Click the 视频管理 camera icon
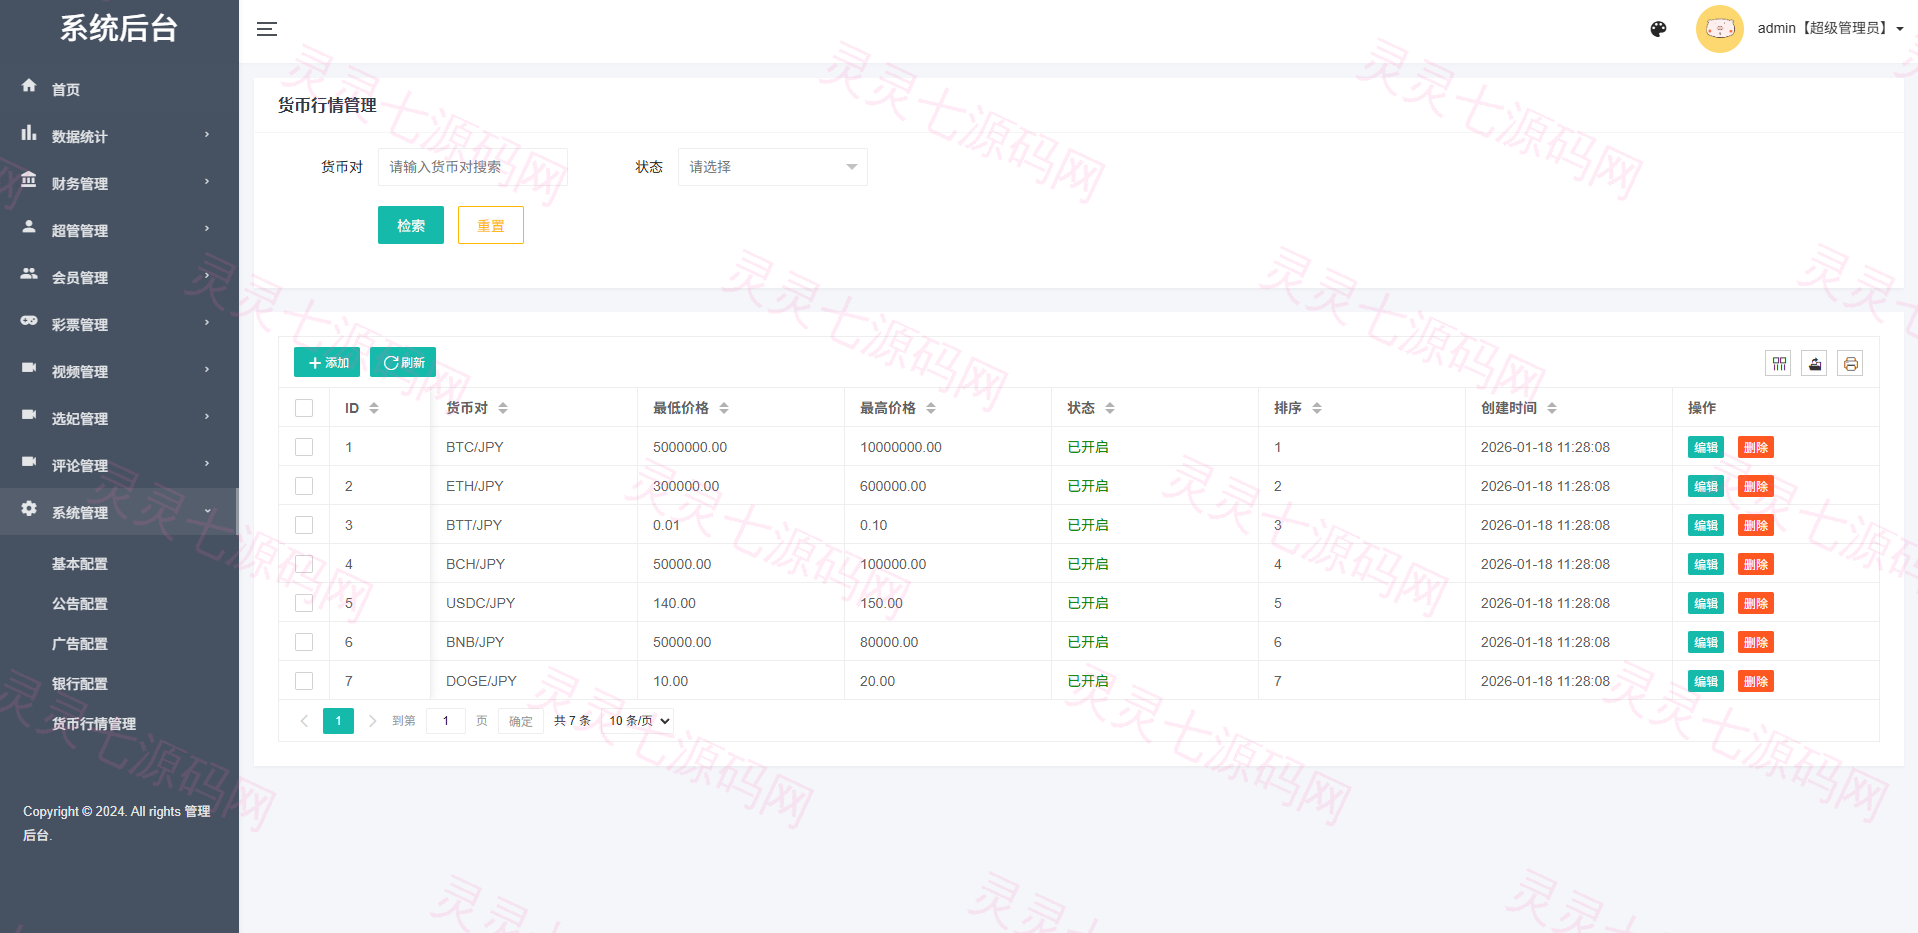Image resolution: width=1918 pixels, height=933 pixels. 29,368
